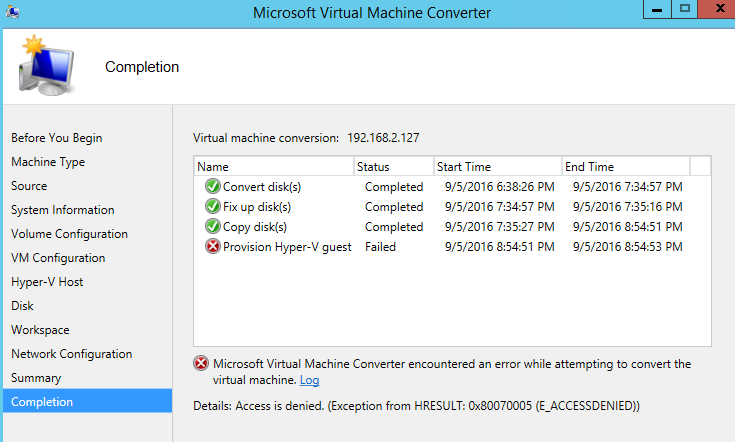Click the application icon in the title bar
Image resolution: width=735 pixels, height=442 pixels.
[x=12, y=12]
